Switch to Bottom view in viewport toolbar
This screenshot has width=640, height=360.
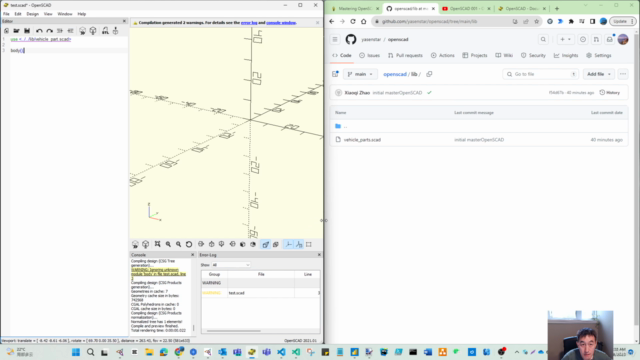222,244
